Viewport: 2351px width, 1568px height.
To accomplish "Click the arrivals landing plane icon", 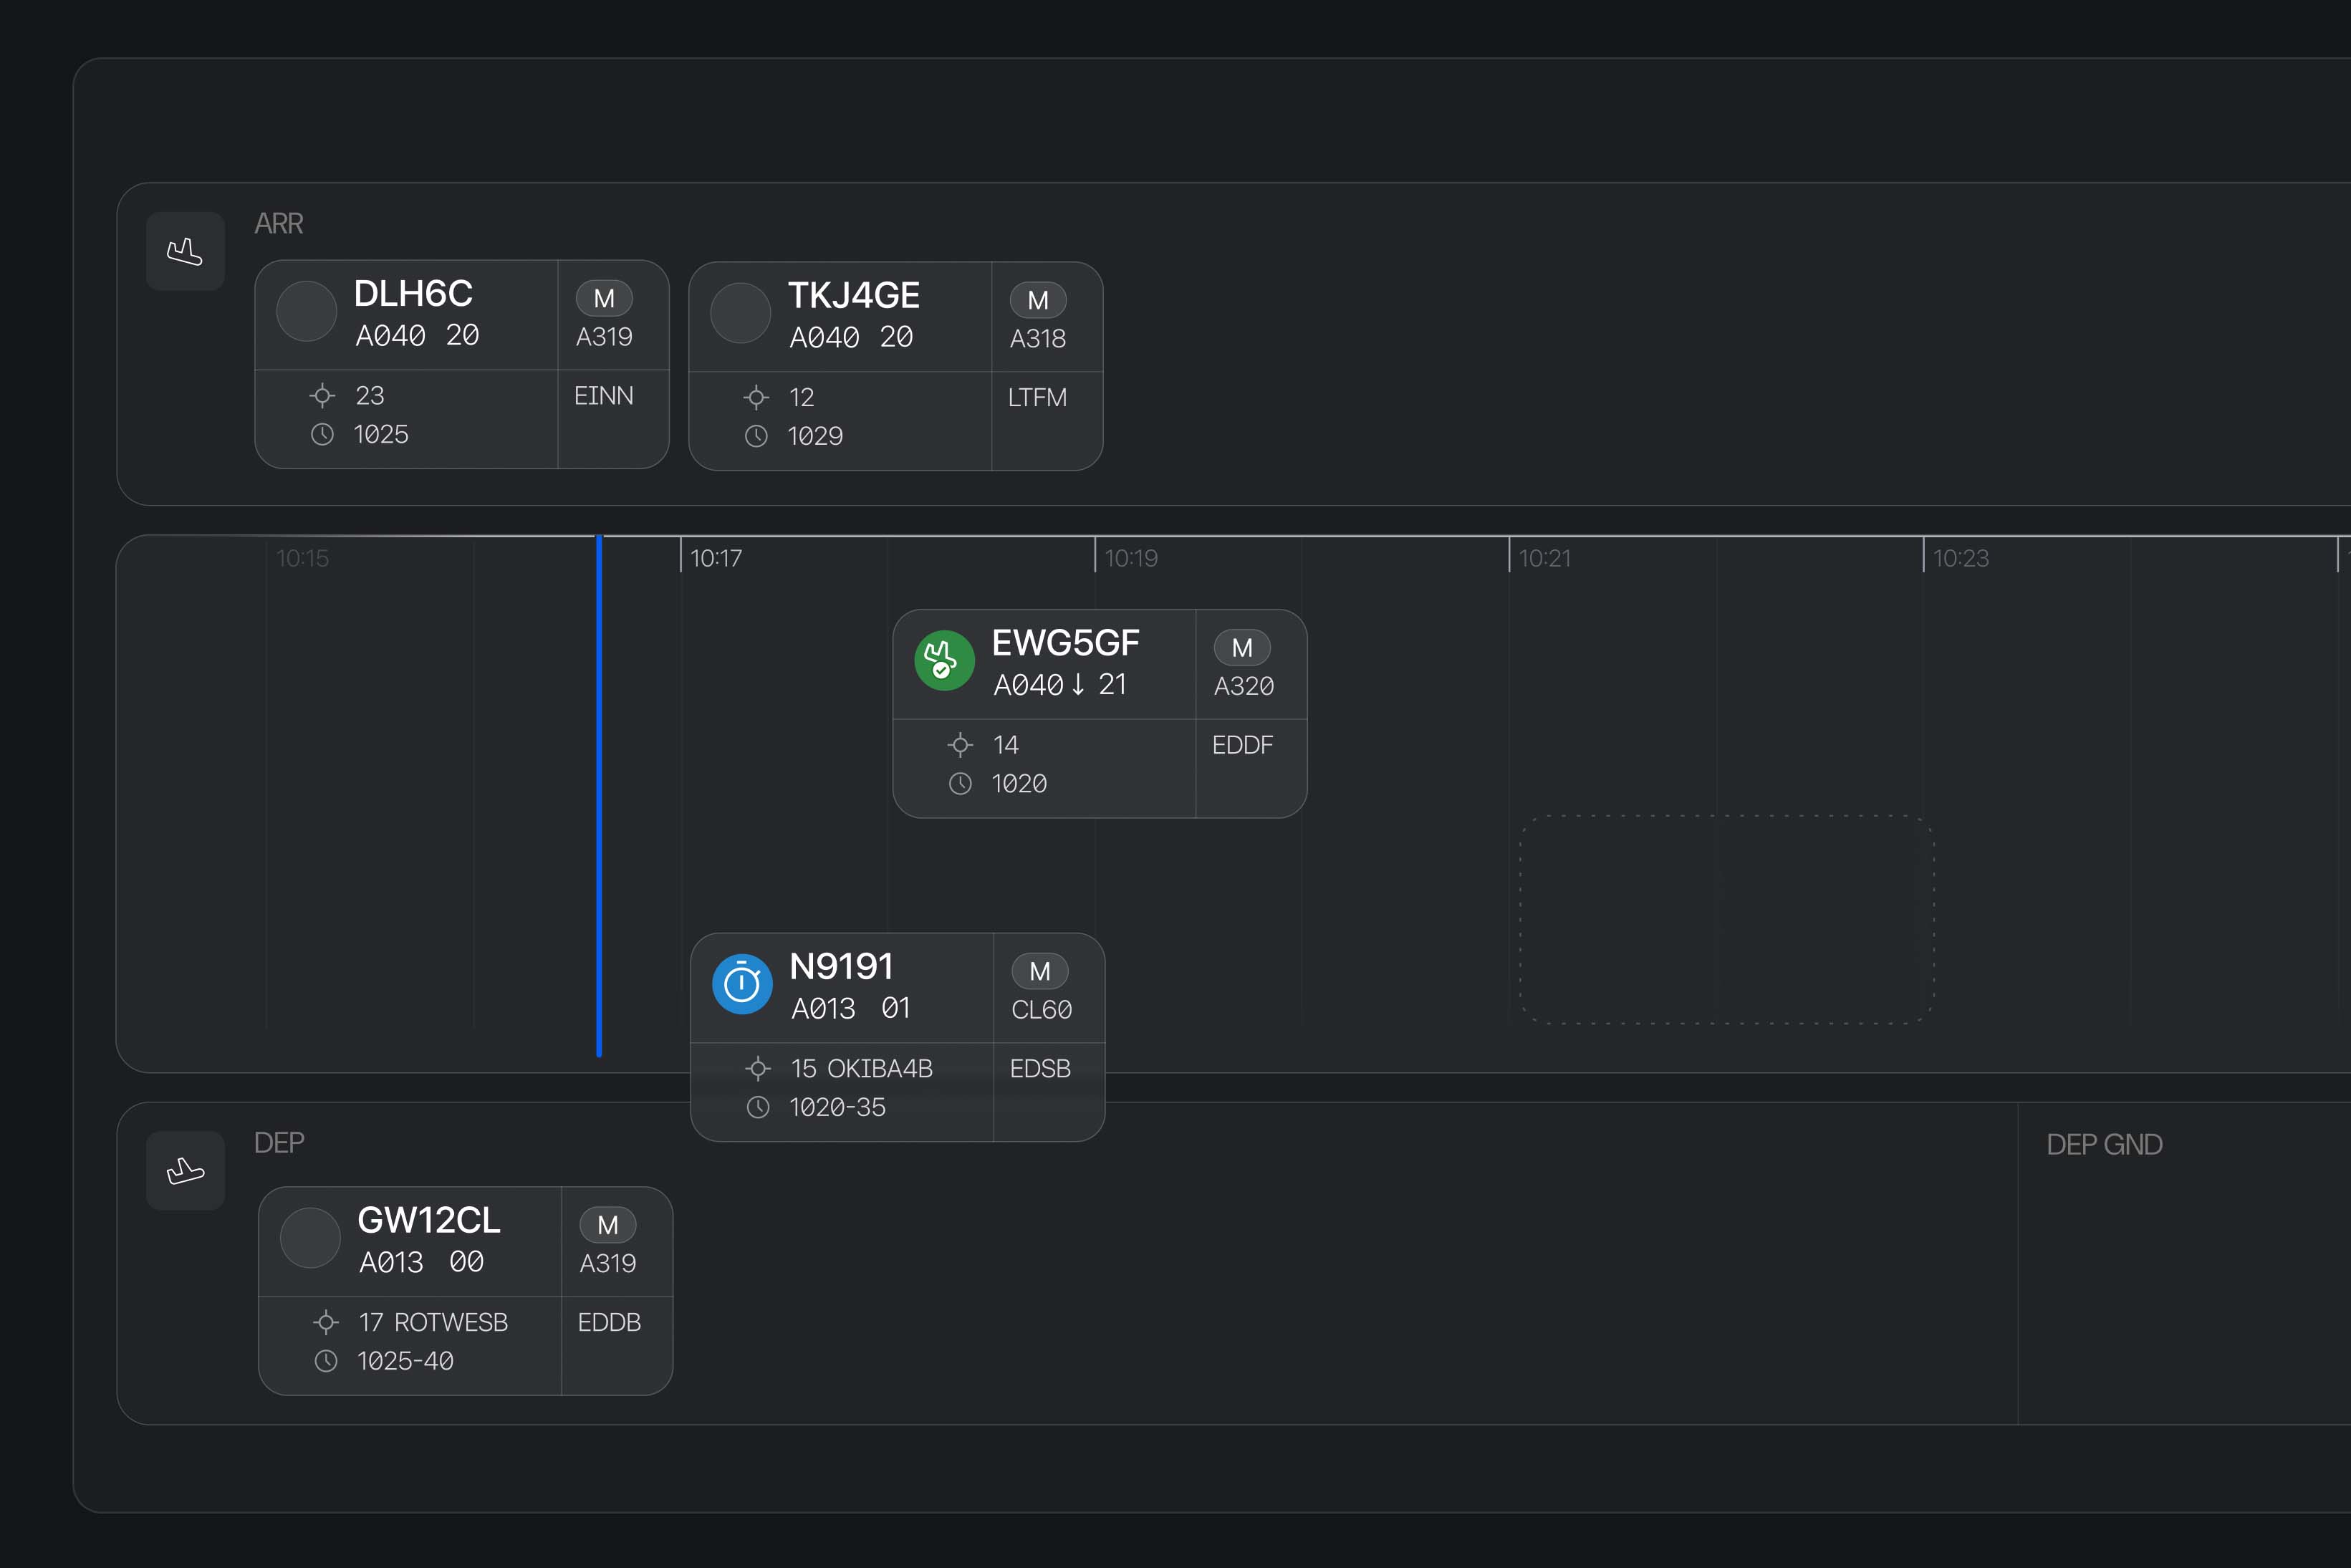I will (185, 251).
